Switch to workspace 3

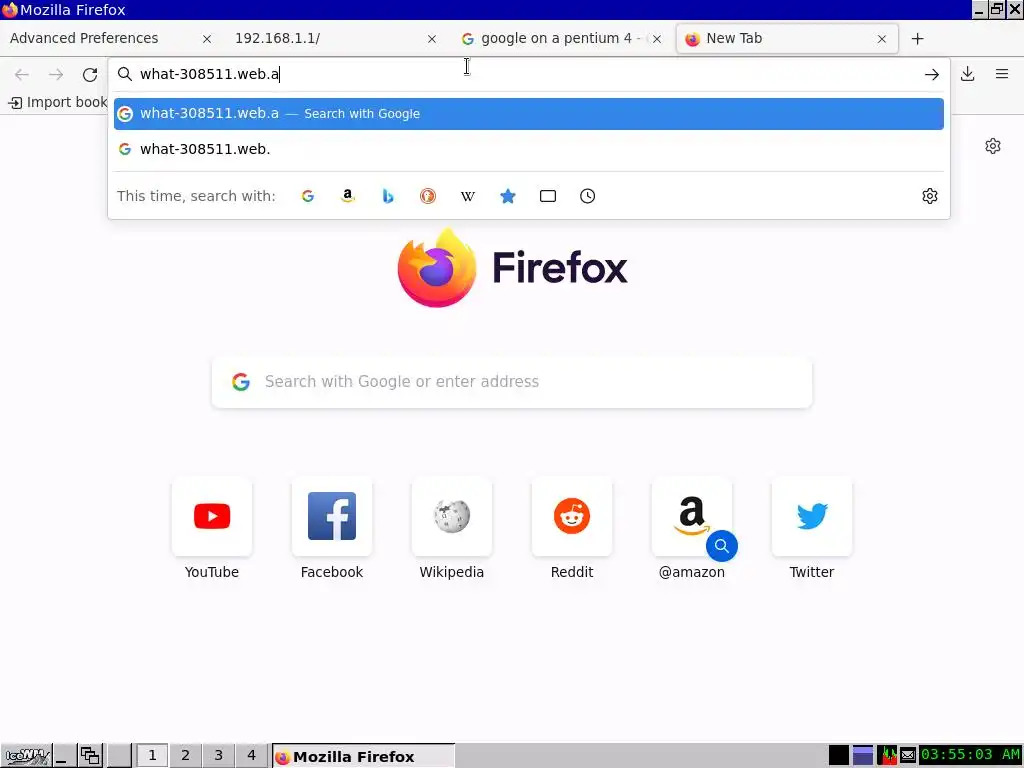point(218,756)
